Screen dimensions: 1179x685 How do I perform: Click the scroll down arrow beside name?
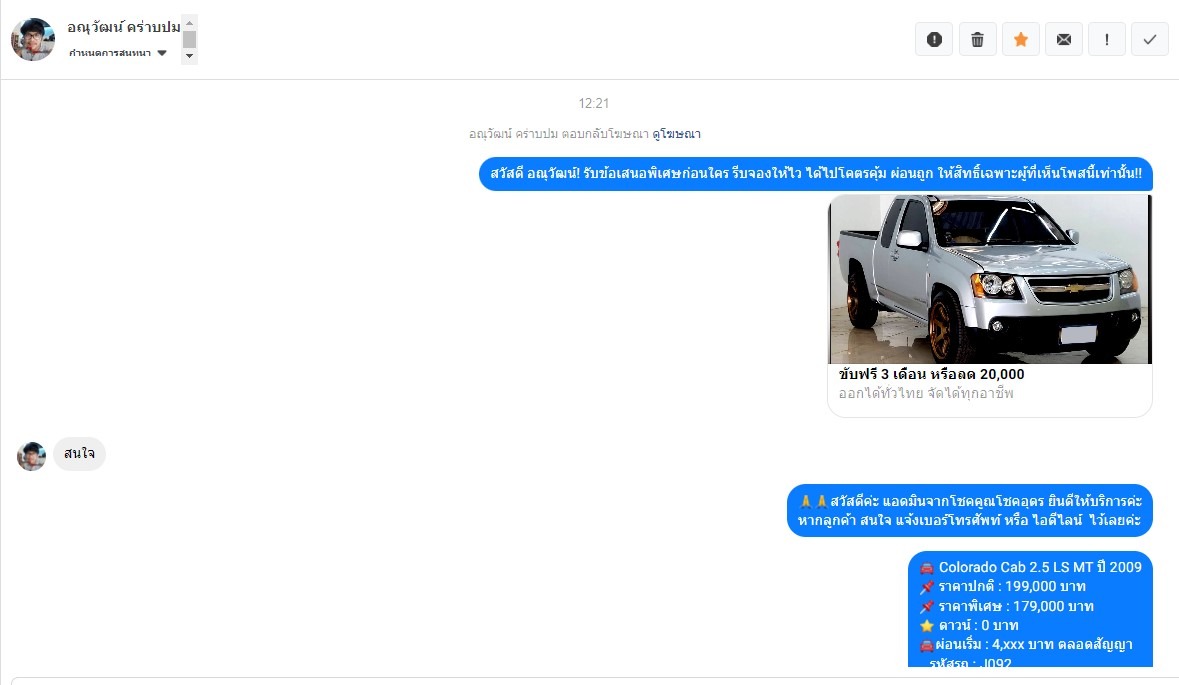[x=189, y=56]
